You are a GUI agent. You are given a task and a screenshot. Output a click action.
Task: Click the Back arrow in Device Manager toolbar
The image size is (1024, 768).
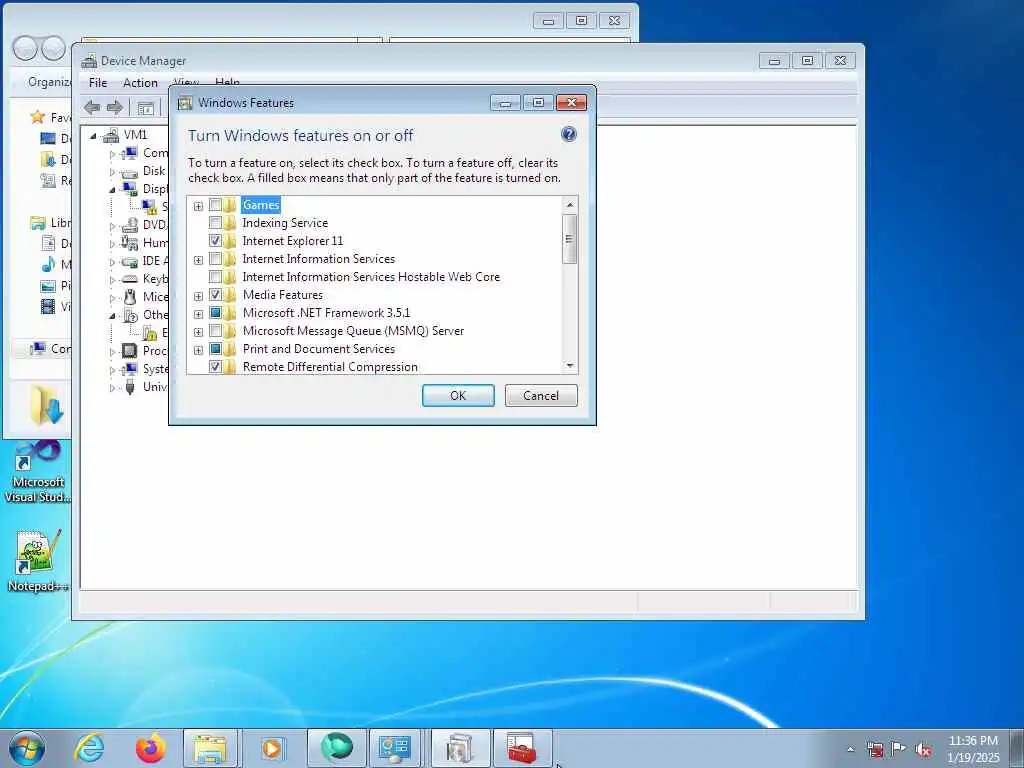[92, 108]
